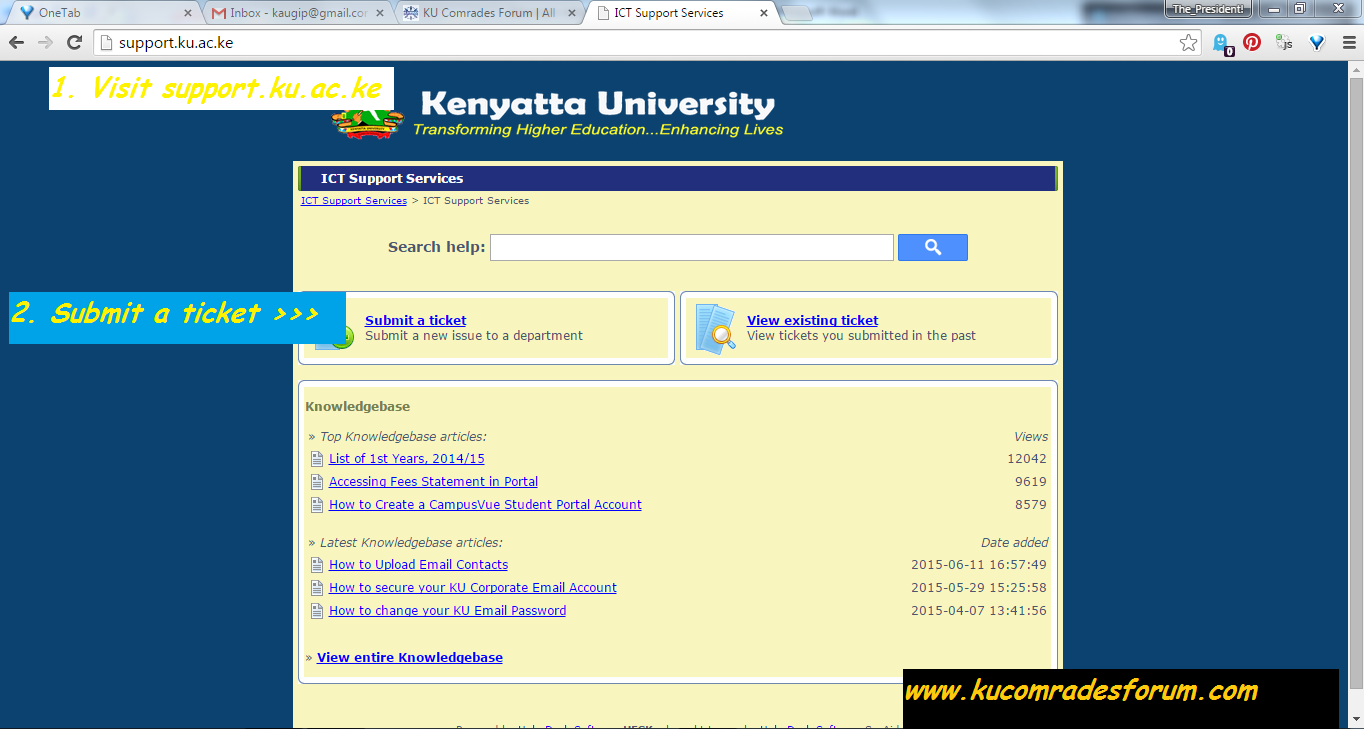Open How to Create a CampusVue account article
Screen dimensions: 1364x729
[x=485, y=505]
